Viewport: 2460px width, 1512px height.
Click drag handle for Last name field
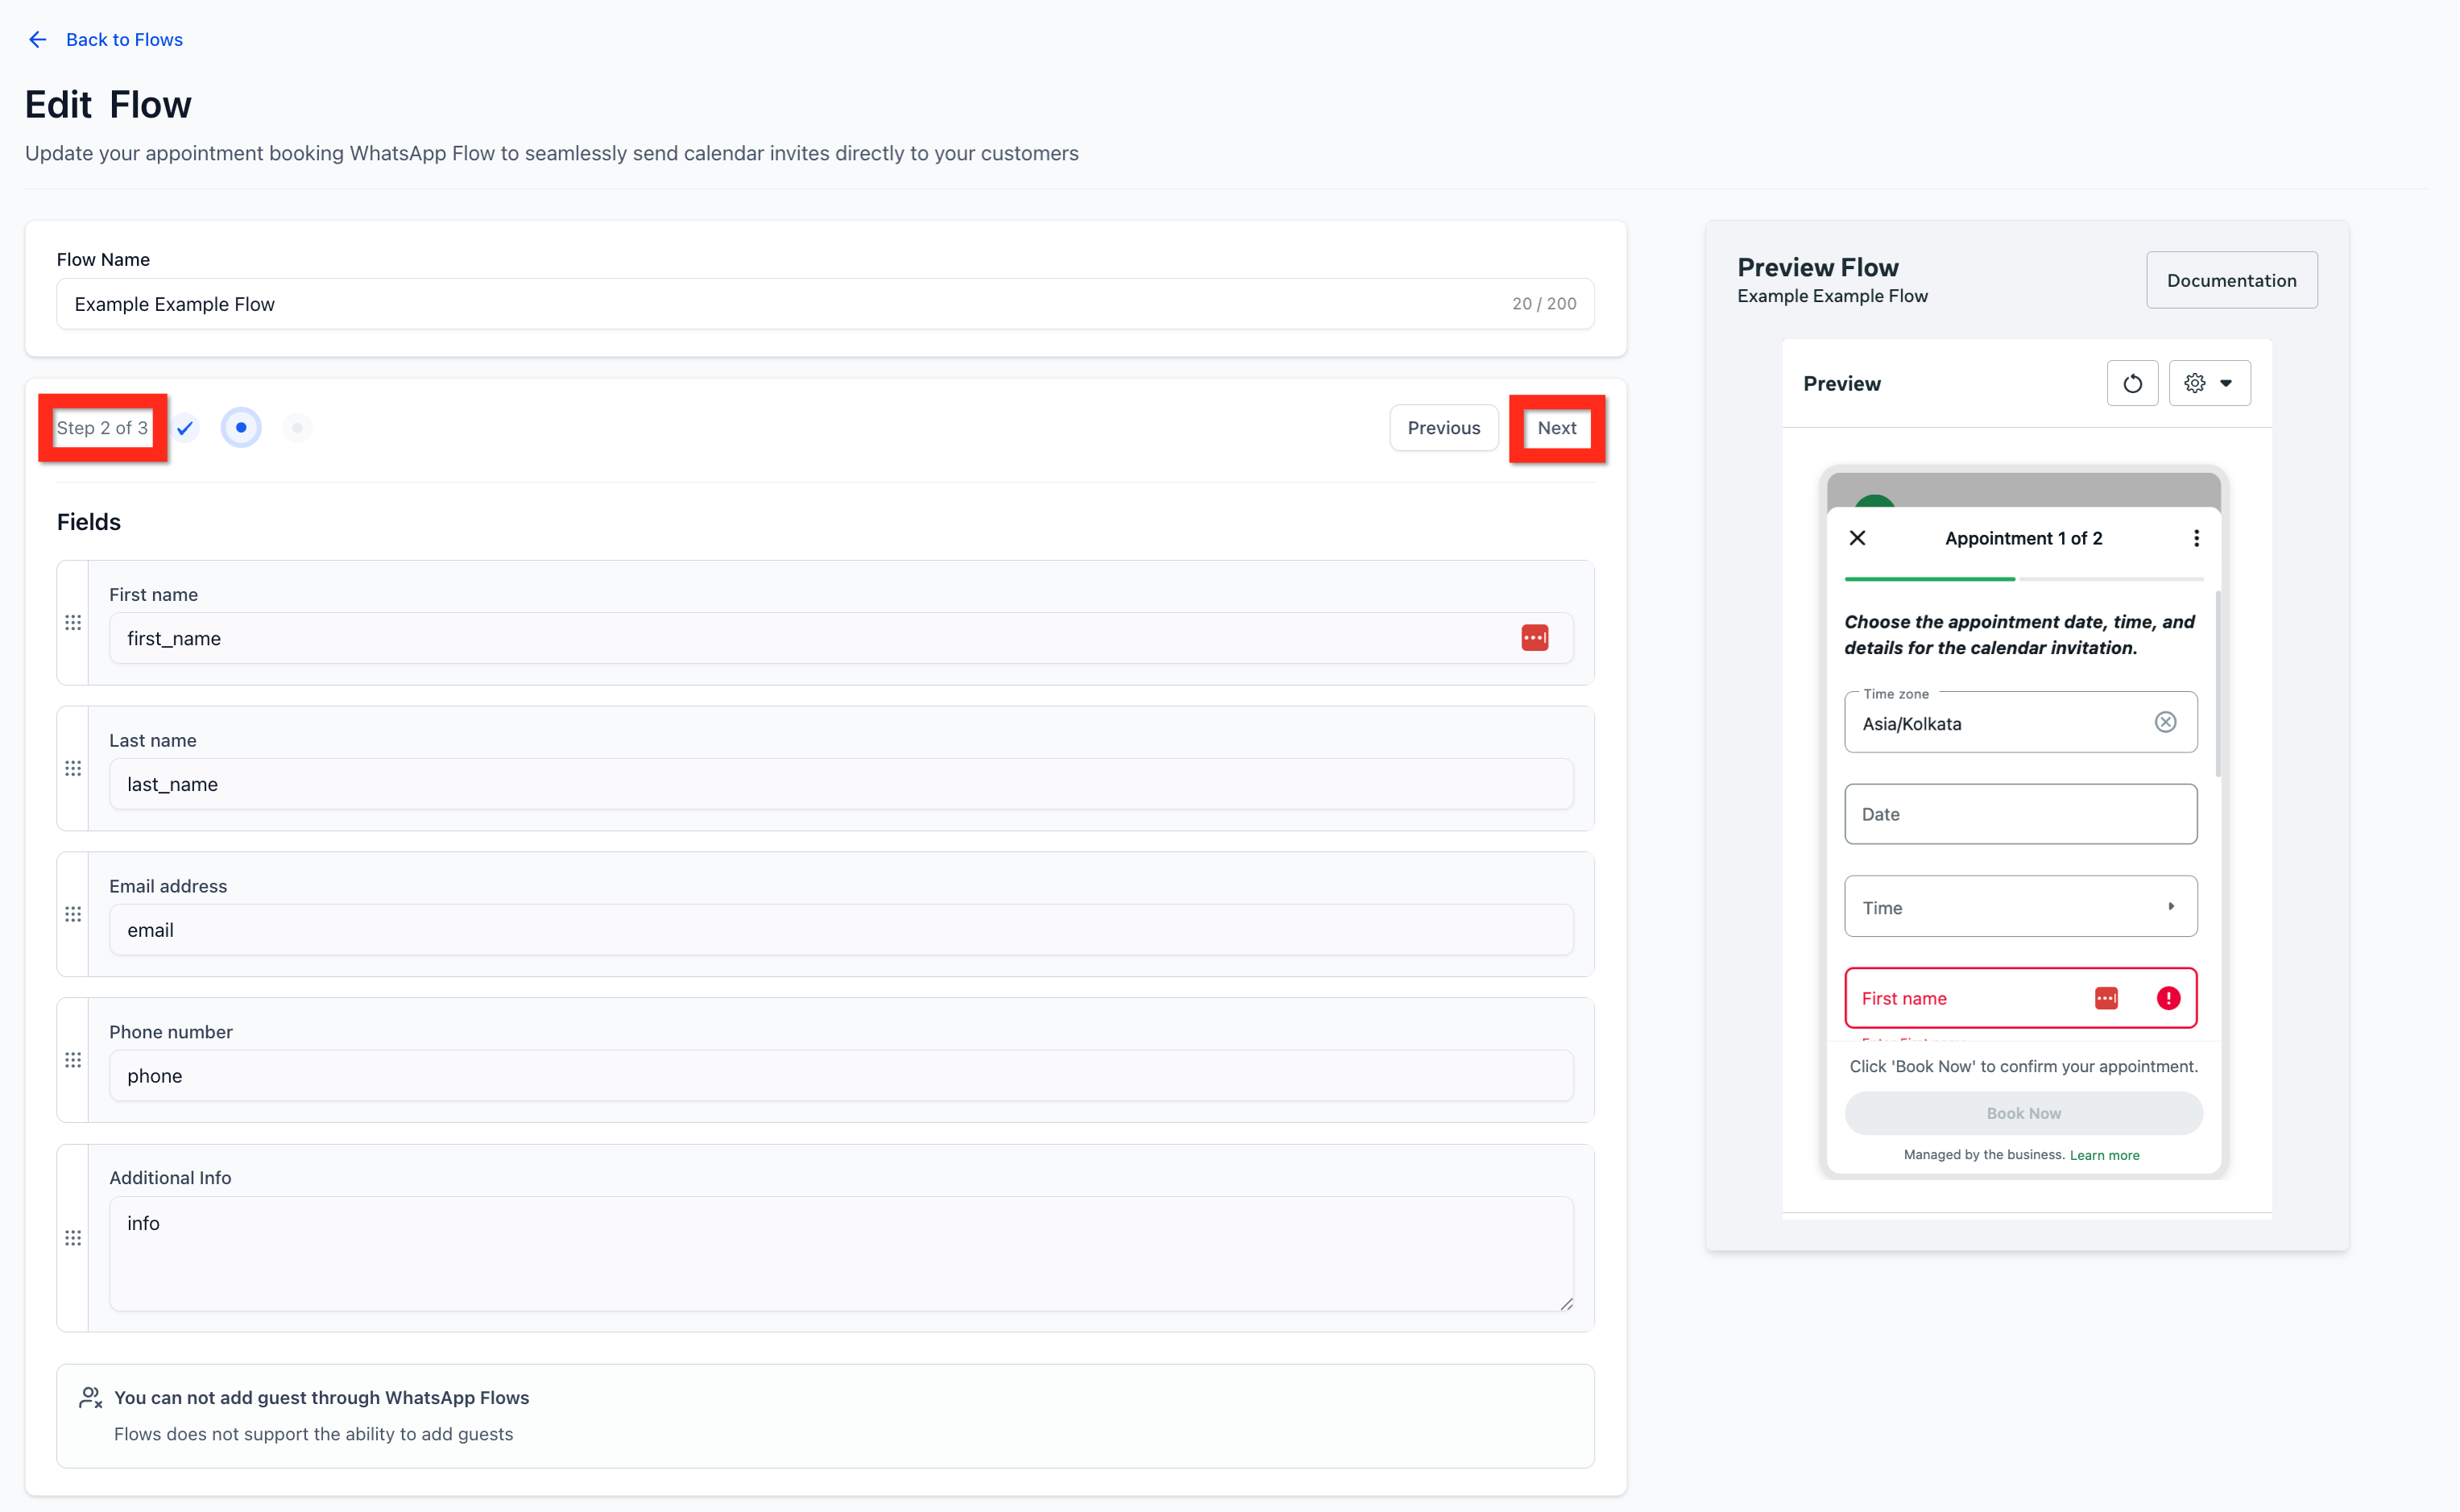pos(73,769)
